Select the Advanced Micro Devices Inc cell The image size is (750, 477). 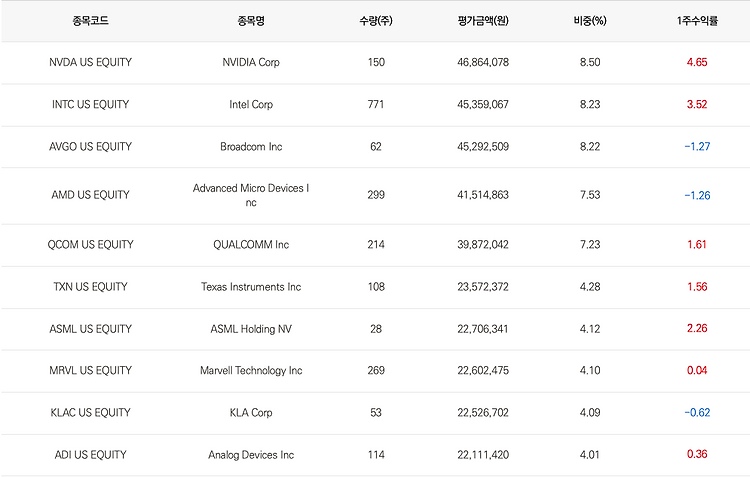tap(251, 195)
